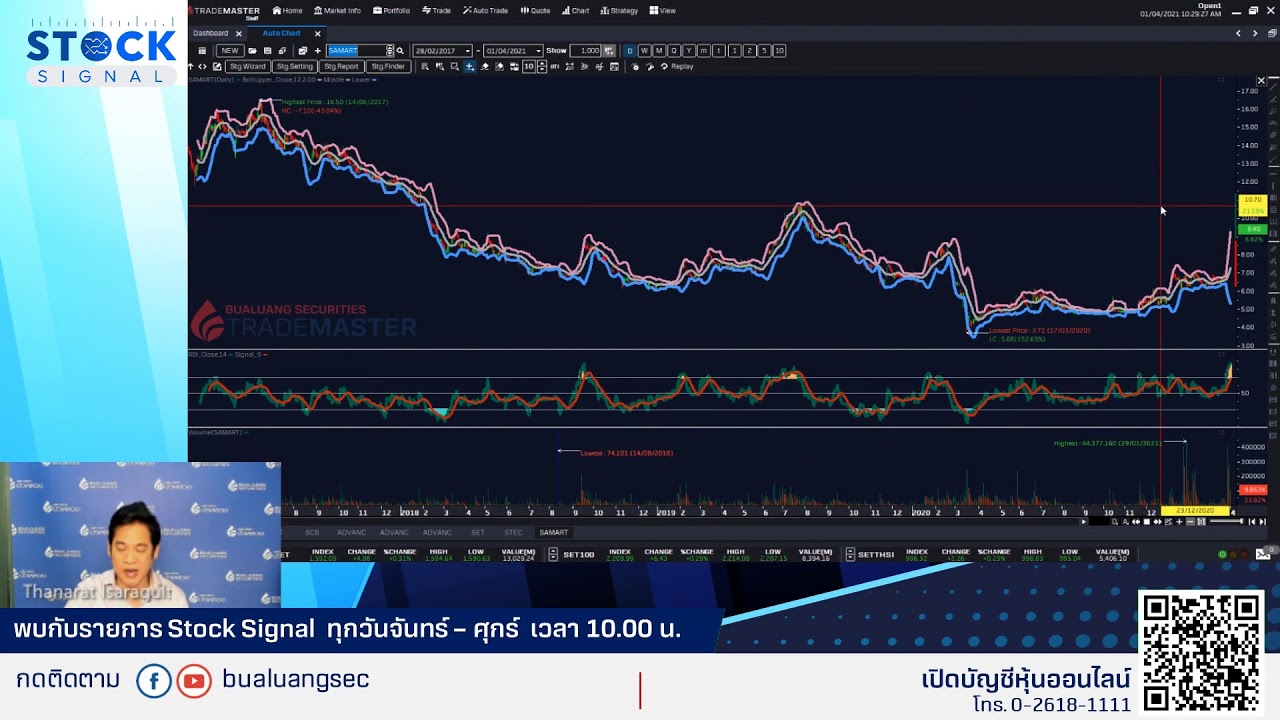Click the code brackets icon
Image resolution: width=1280 pixels, height=720 pixels.
pyautogui.click(x=202, y=66)
